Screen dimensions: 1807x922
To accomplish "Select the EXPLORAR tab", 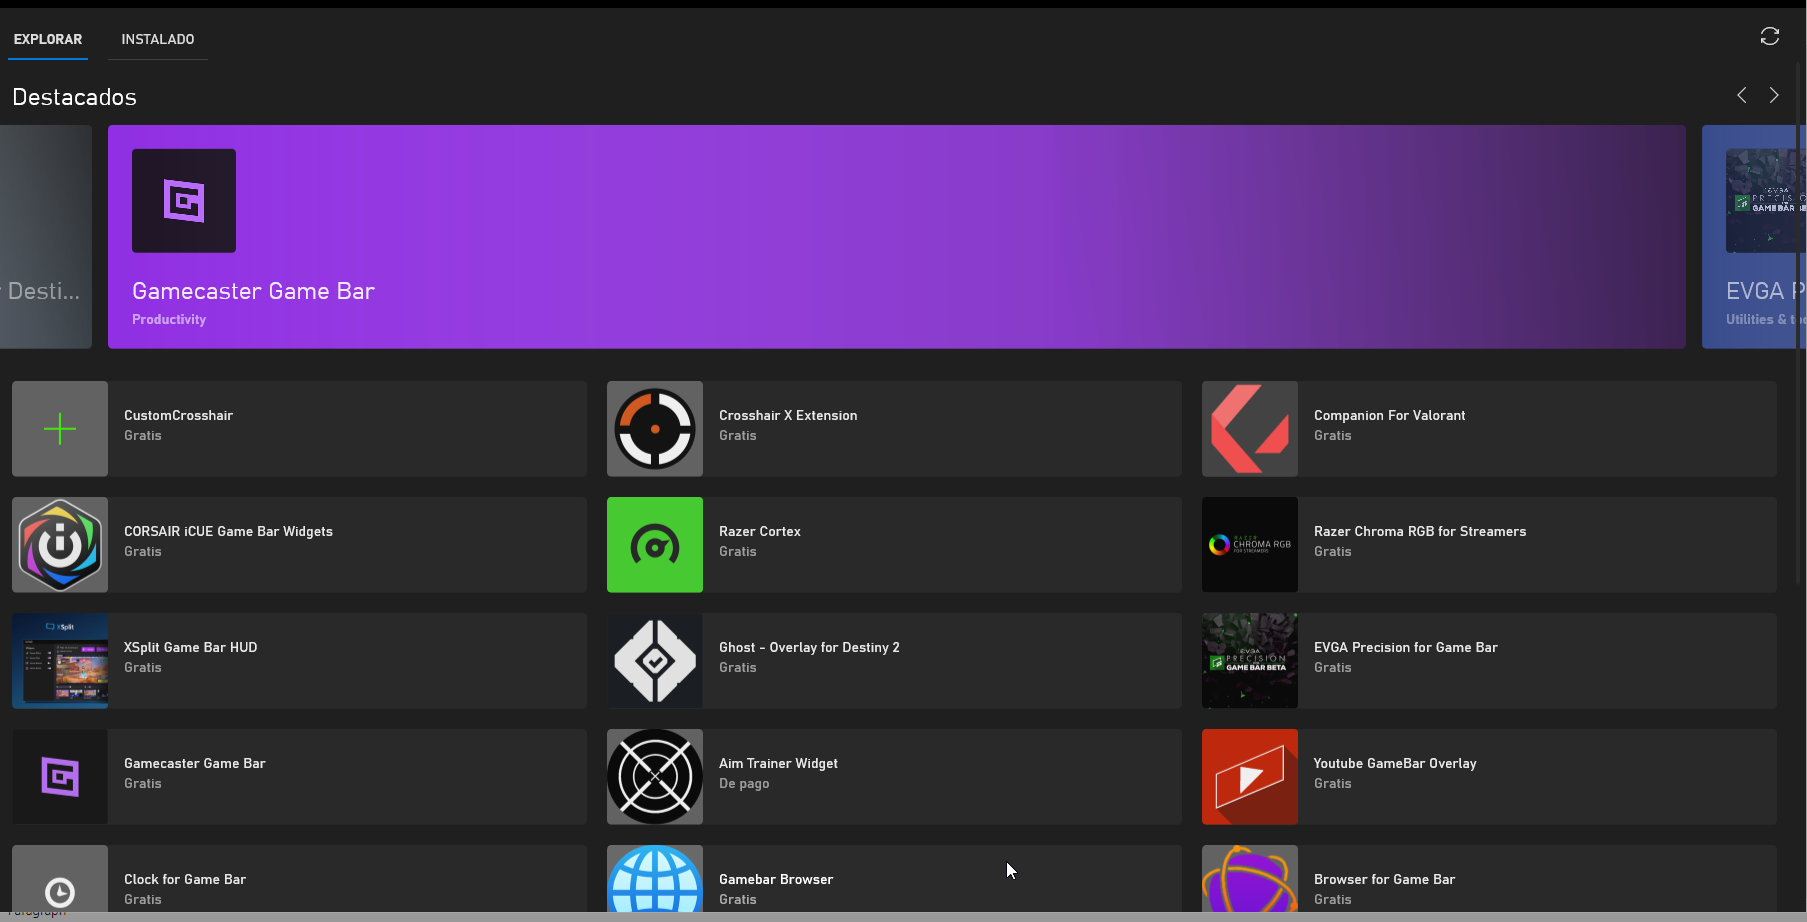I will click(48, 39).
